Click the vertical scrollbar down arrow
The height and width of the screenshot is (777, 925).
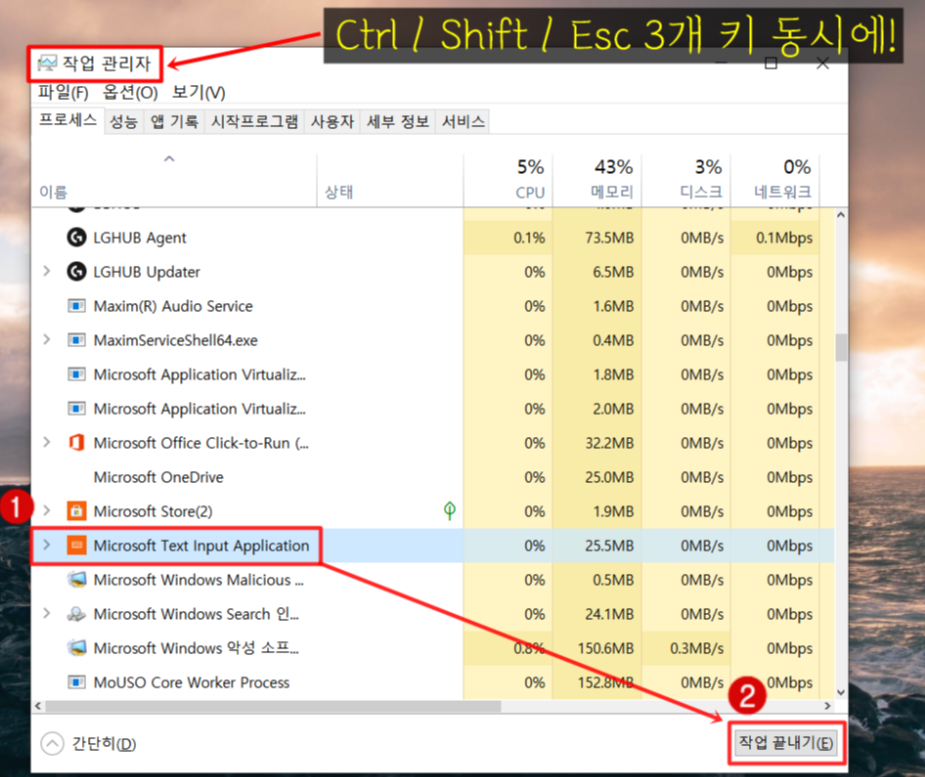pyautogui.click(x=841, y=693)
